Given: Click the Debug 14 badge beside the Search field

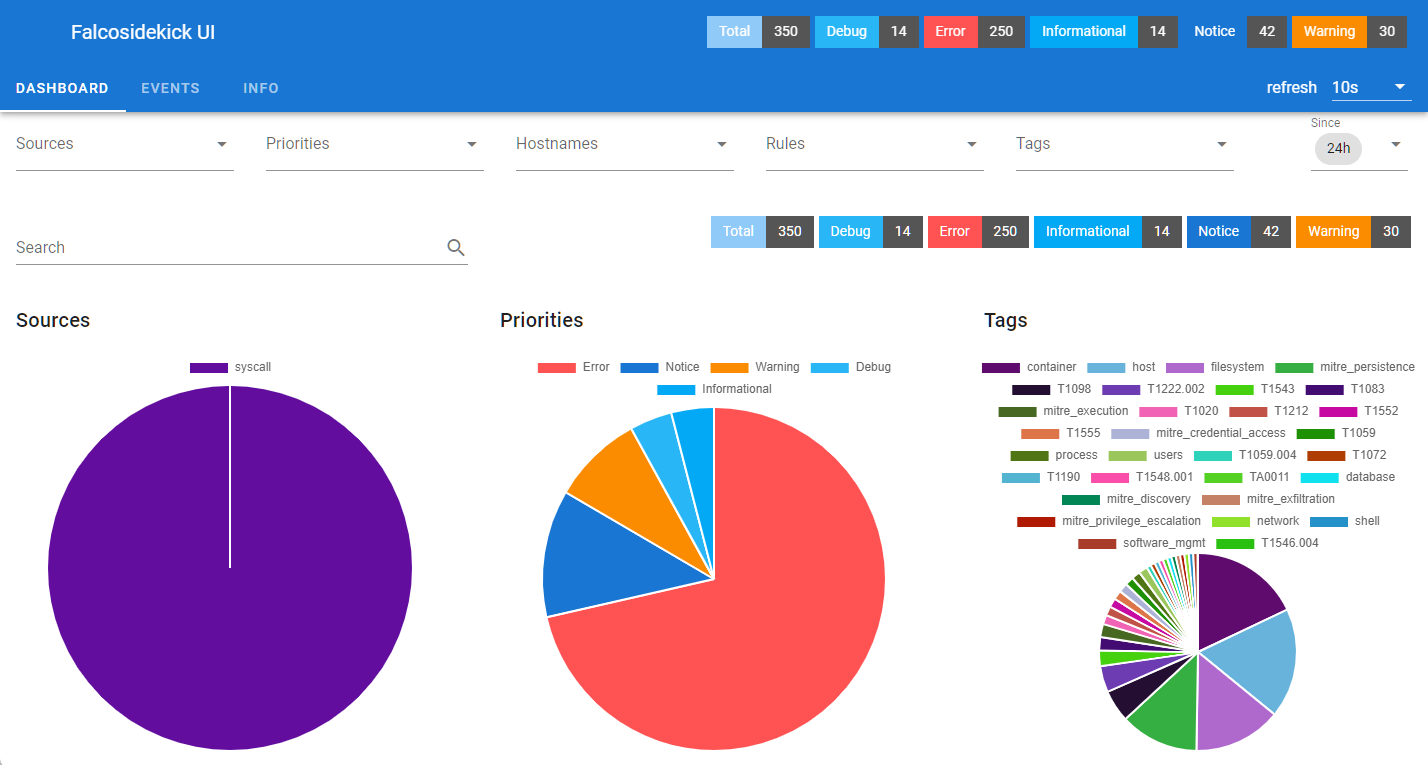Looking at the screenshot, I should [x=871, y=231].
